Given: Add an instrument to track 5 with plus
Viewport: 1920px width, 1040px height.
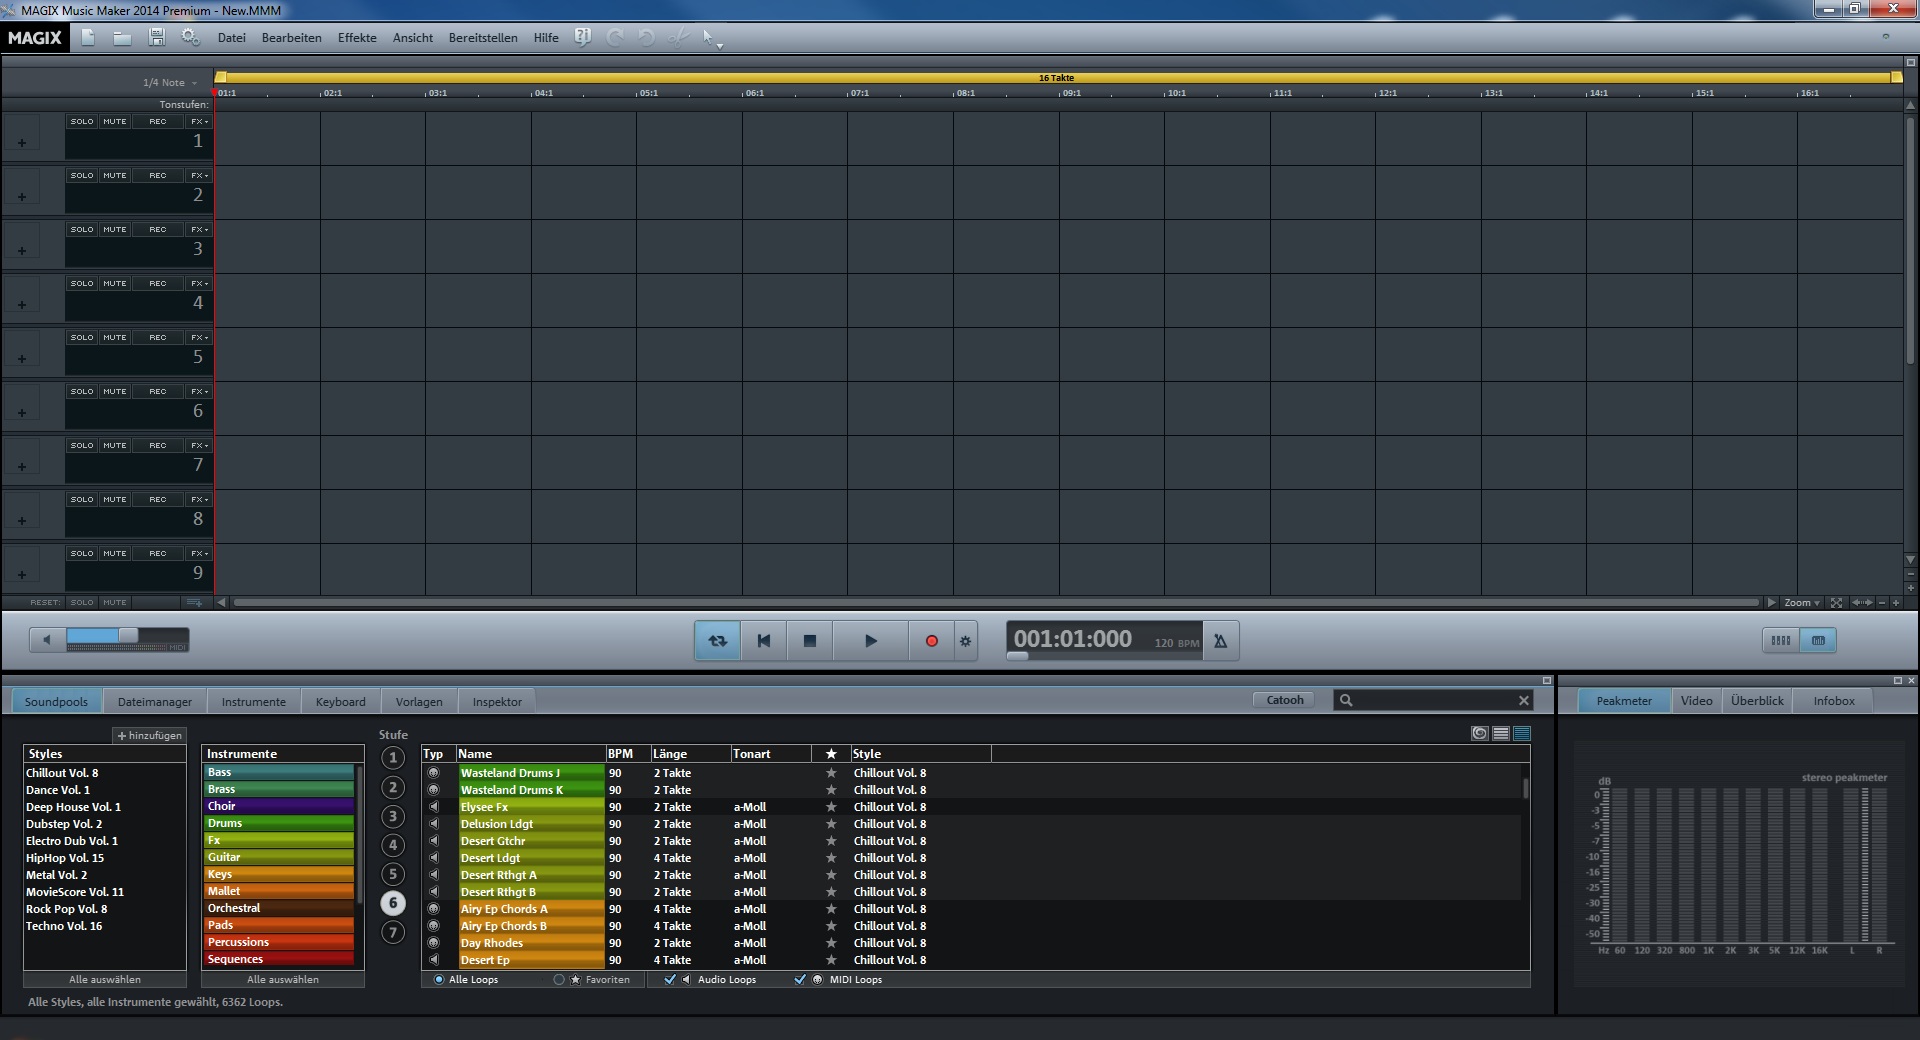Looking at the screenshot, I should click(22, 358).
